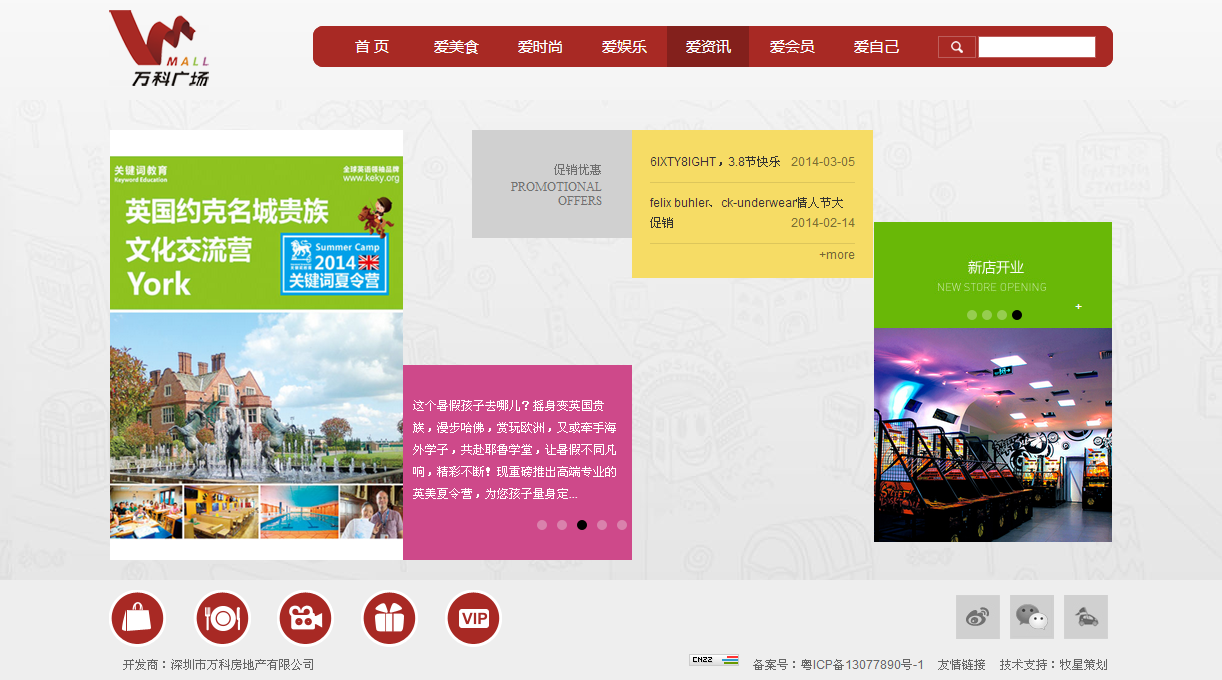Open the 首页 menu item
The image size is (1222, 680).
[x=371, y=46]
